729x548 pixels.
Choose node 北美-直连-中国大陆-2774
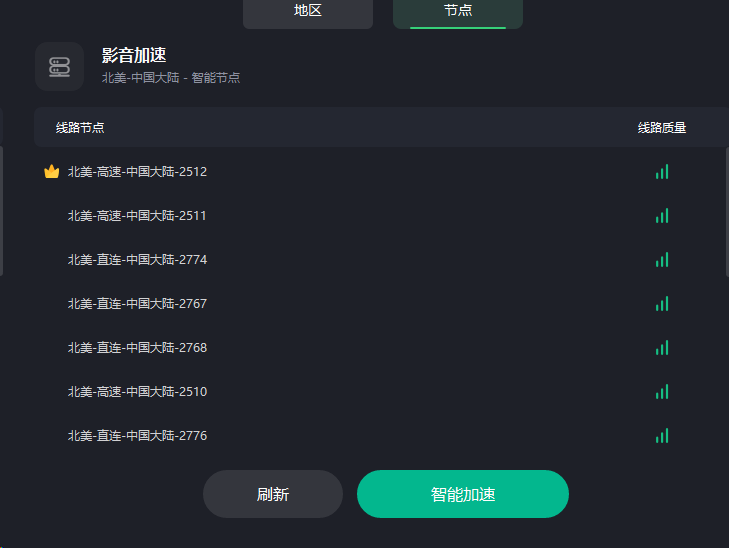click(x=379, y=259)
